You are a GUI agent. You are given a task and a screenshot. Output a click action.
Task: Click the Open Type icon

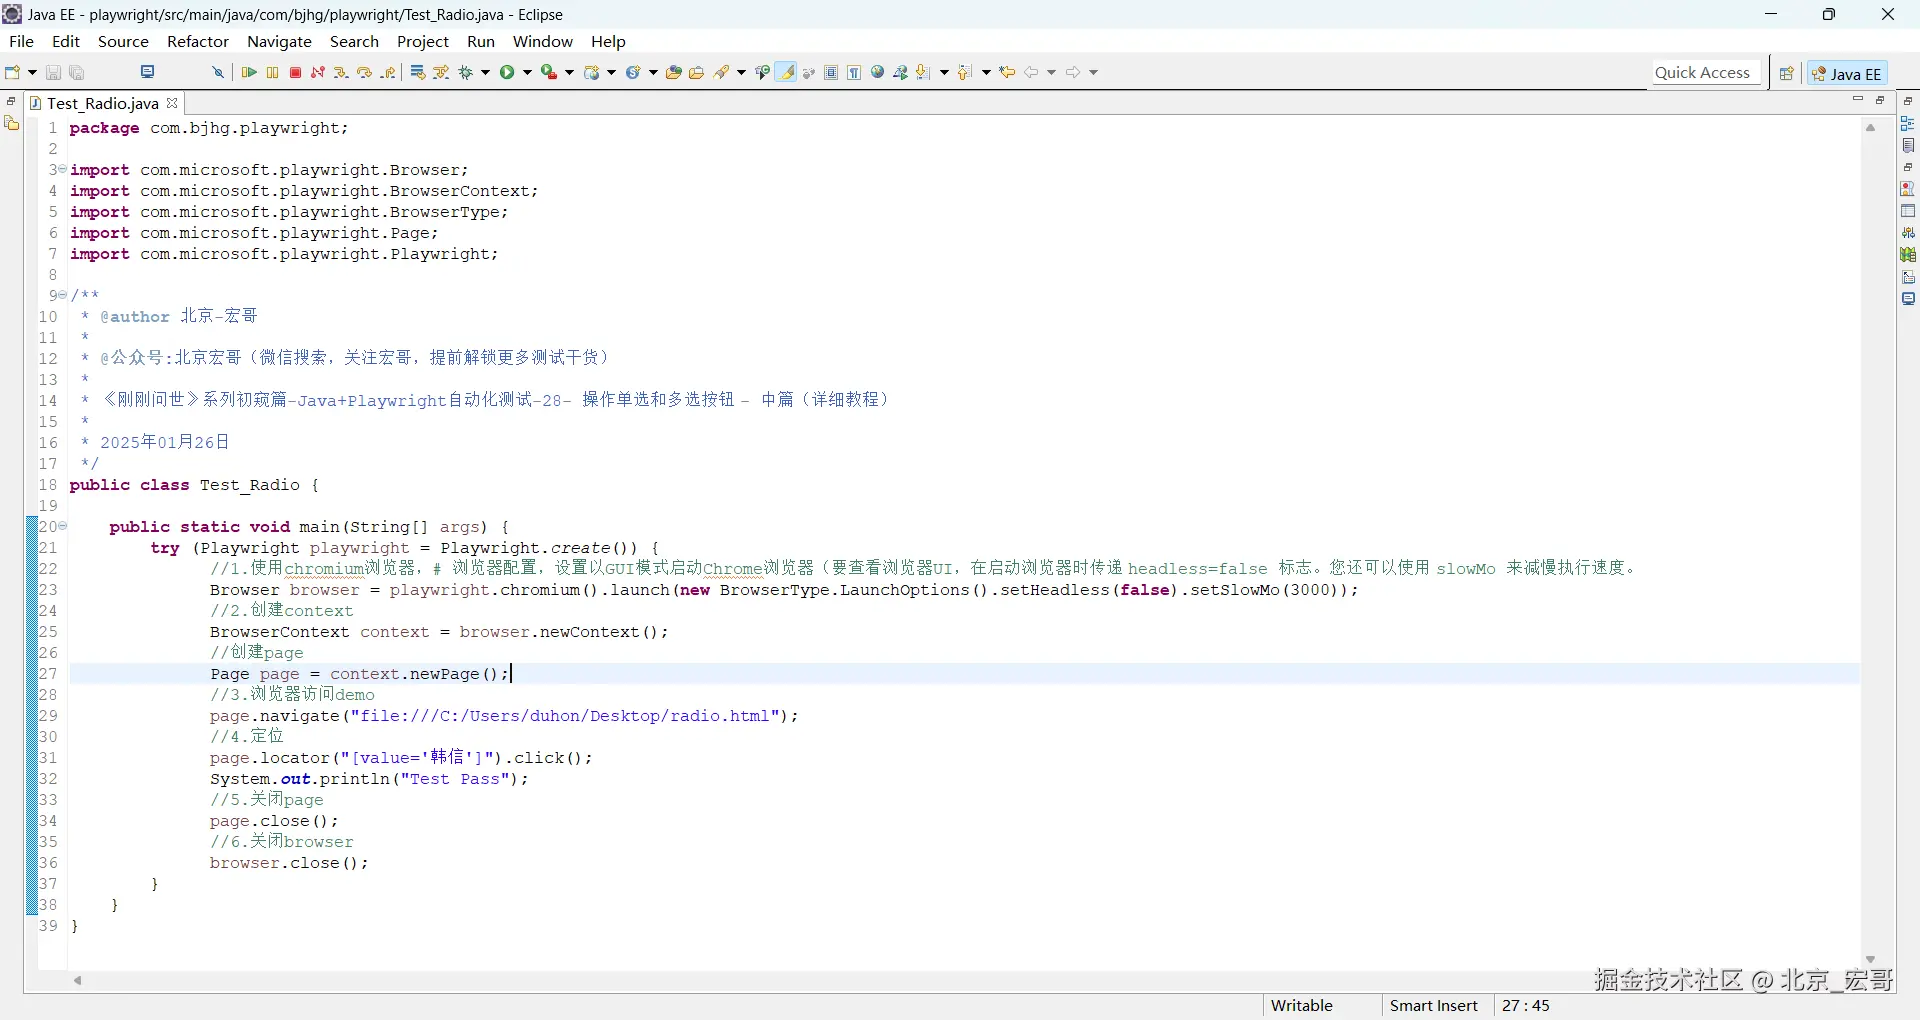pyautogui.click(x=673, y=72)
